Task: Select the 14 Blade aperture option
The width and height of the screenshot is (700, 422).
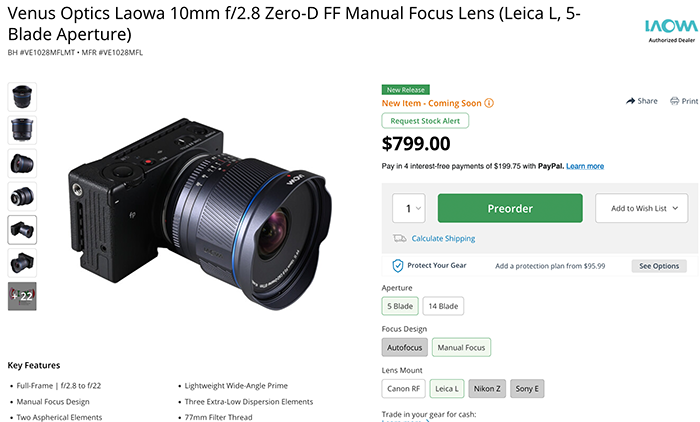Action: 444,306
